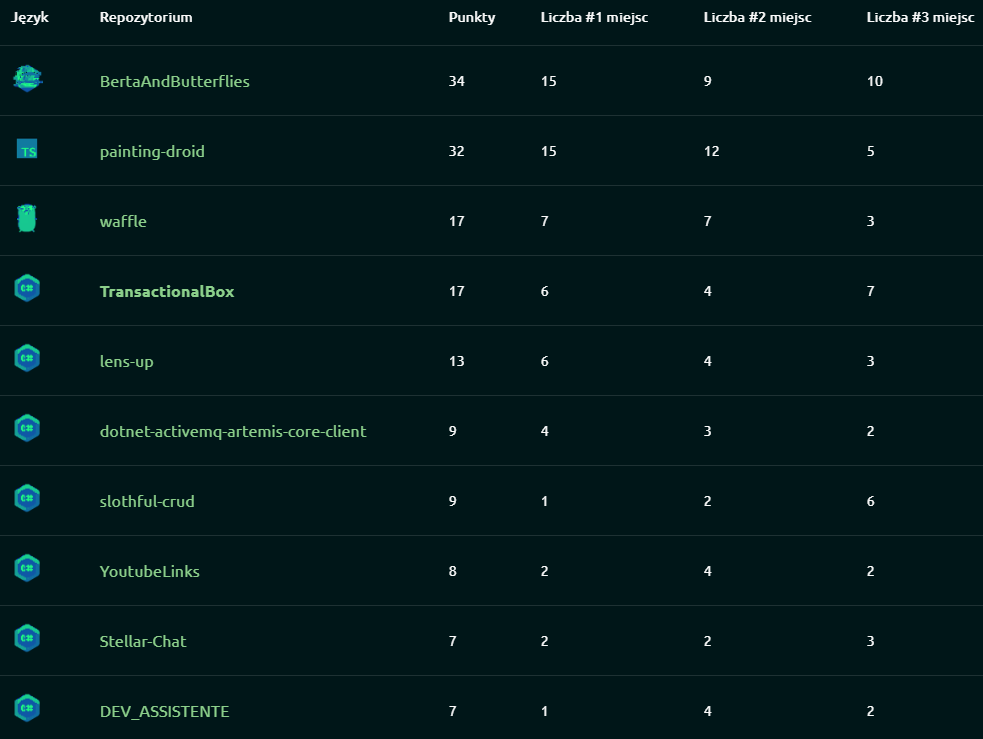Open the slothful-crud repository link
The height and width of the screenshot is (739, 983).
tap(147, 501)
